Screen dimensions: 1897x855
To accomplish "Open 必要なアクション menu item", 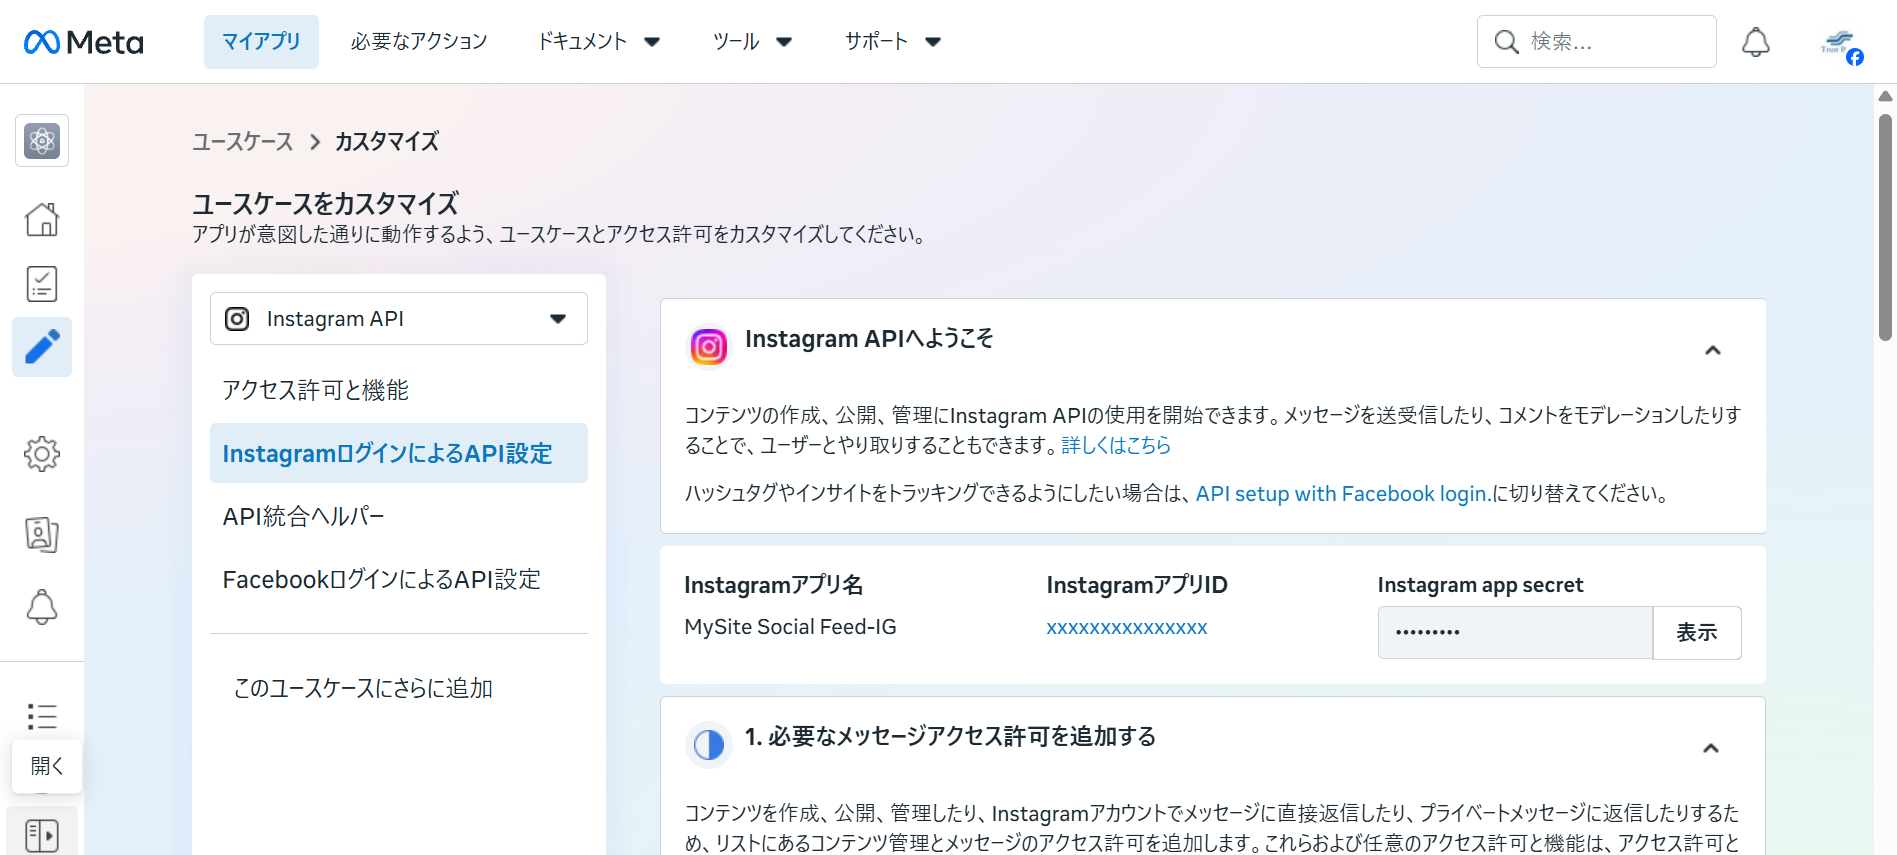I will pyautogui.click(x=419, y=42).
